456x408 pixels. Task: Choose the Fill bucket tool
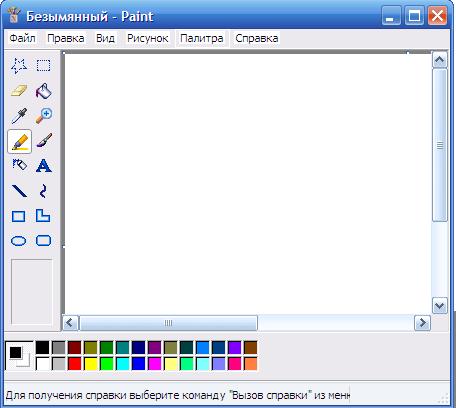(44, 91)
